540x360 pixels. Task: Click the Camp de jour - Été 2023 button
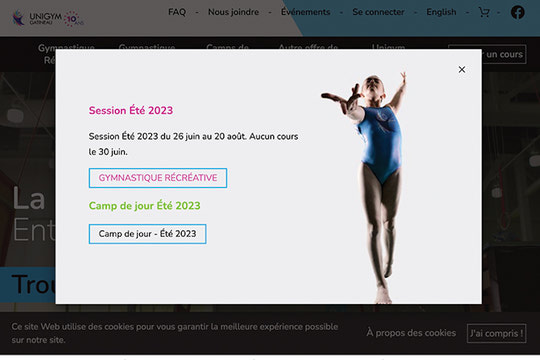[147, 234]
